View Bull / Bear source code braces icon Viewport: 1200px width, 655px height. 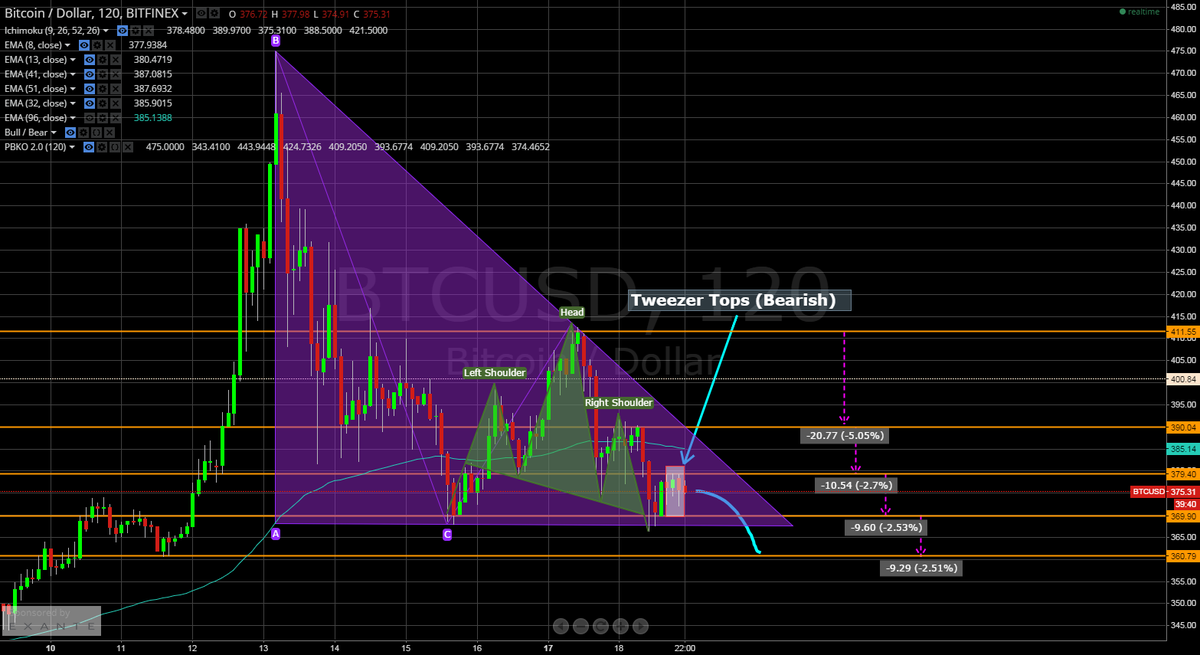click(96, 132)
